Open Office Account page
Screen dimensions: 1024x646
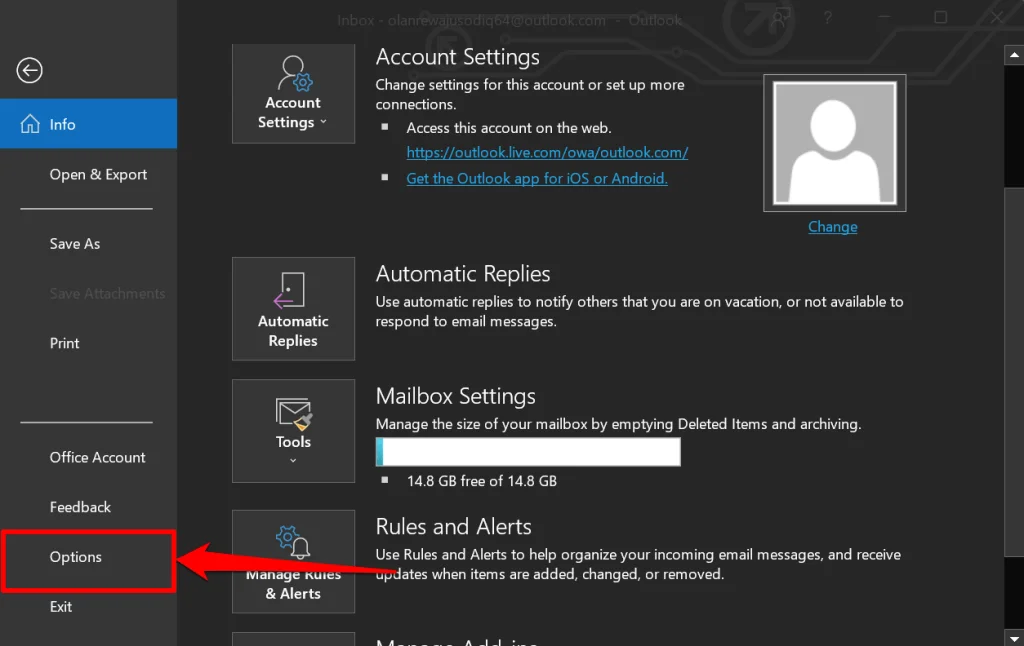point(97,457)
